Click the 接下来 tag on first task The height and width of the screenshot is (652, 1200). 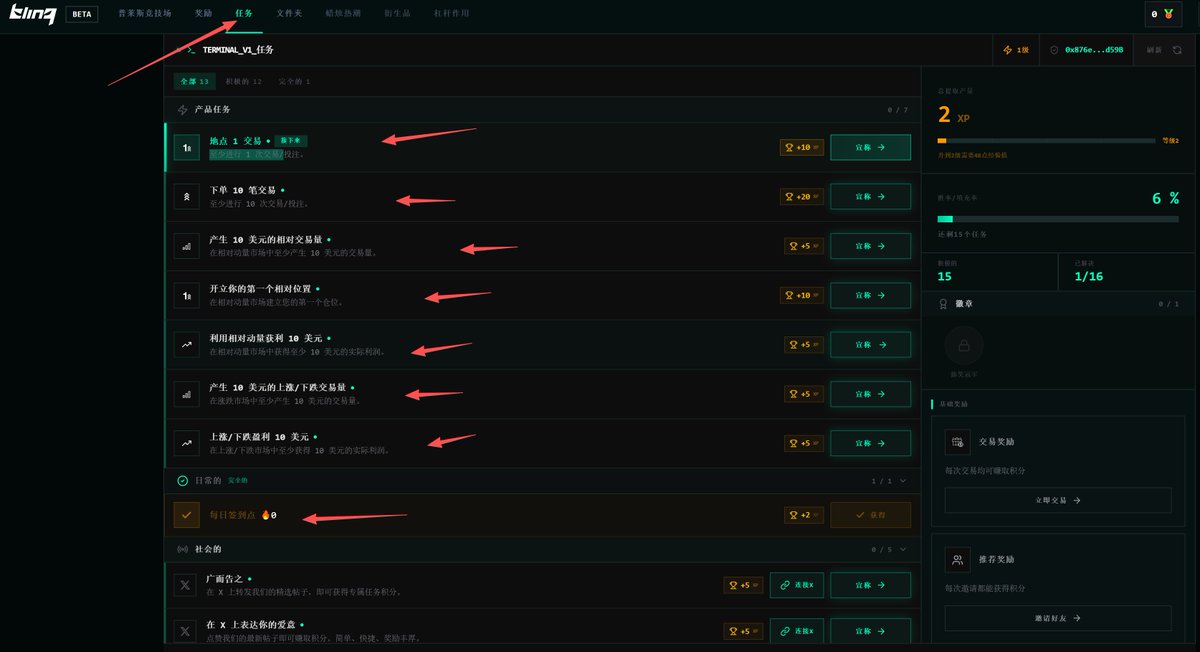[290, 141]
